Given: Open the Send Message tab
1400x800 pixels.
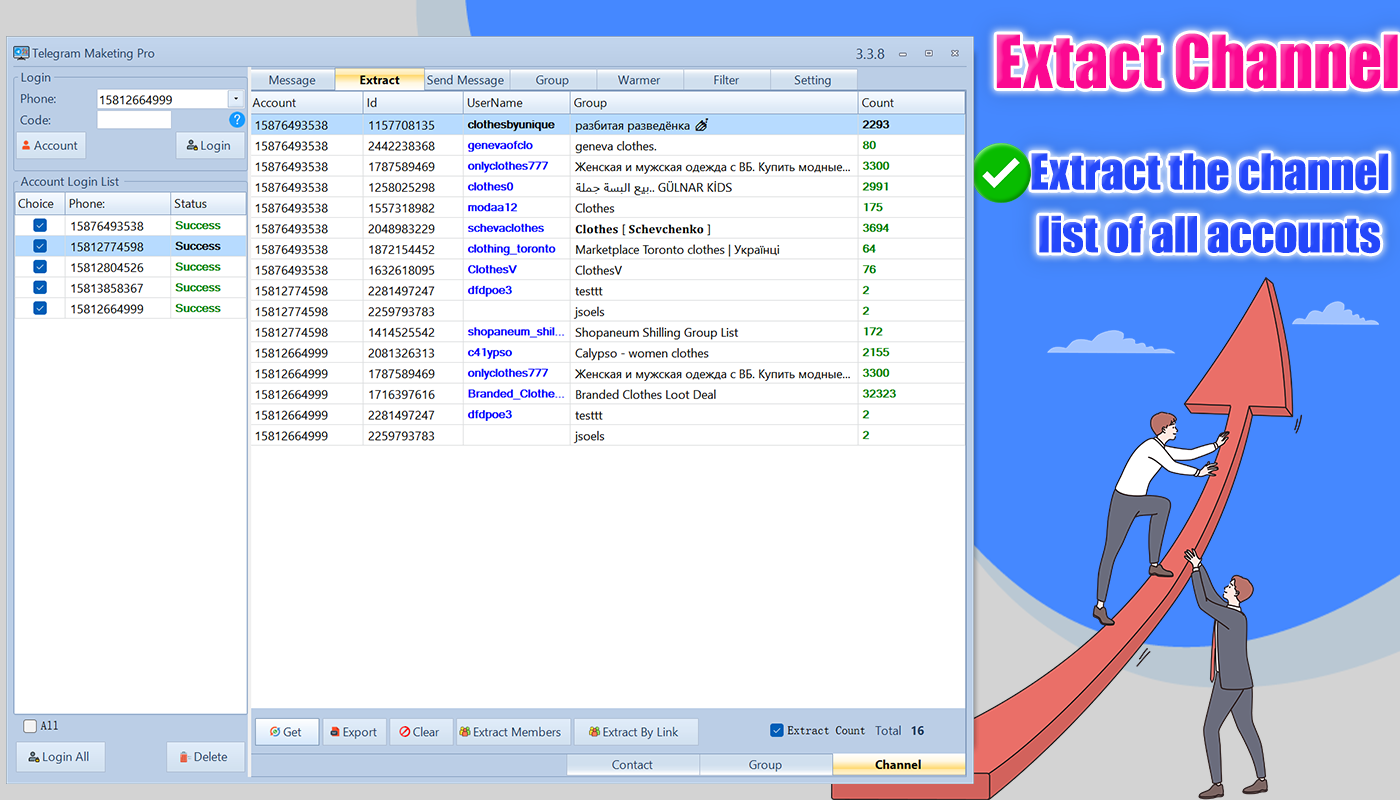Looking at the screenshot, I should coord(466,80).
